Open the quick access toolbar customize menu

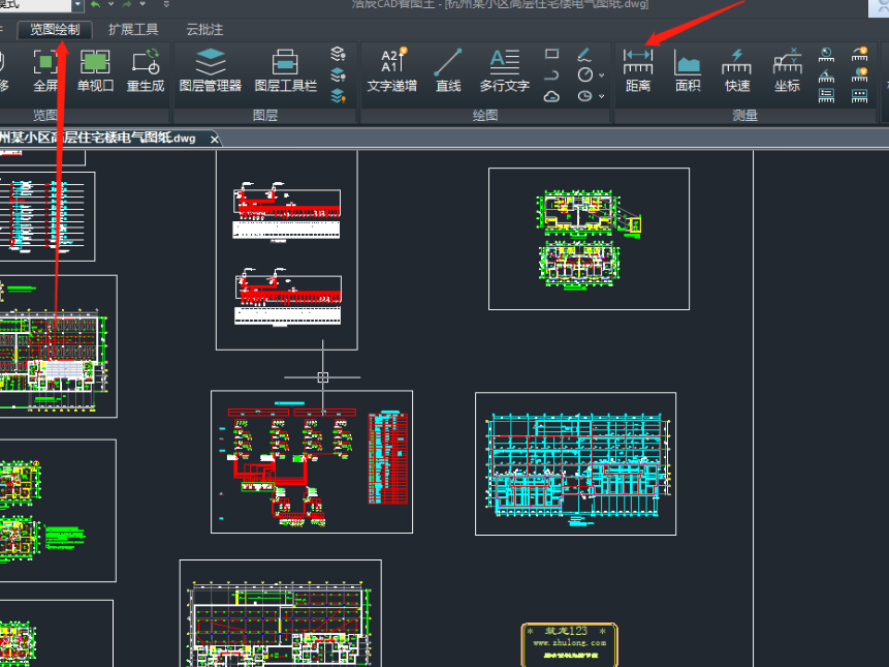click(x=166, y=5)
